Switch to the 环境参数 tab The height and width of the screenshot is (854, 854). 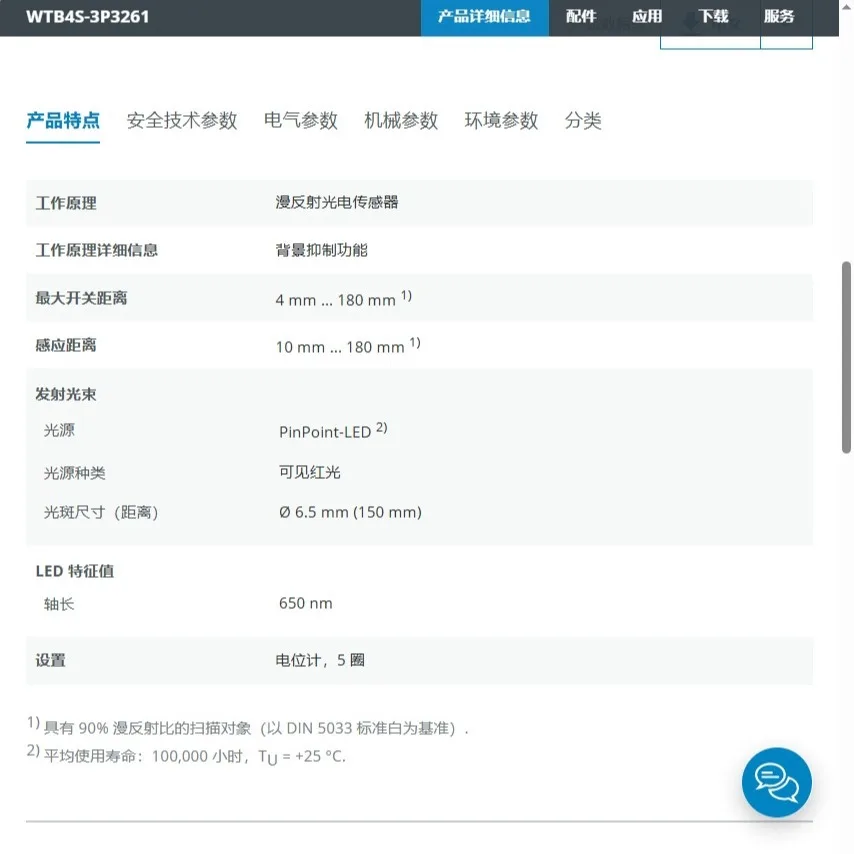coord(501,121)
